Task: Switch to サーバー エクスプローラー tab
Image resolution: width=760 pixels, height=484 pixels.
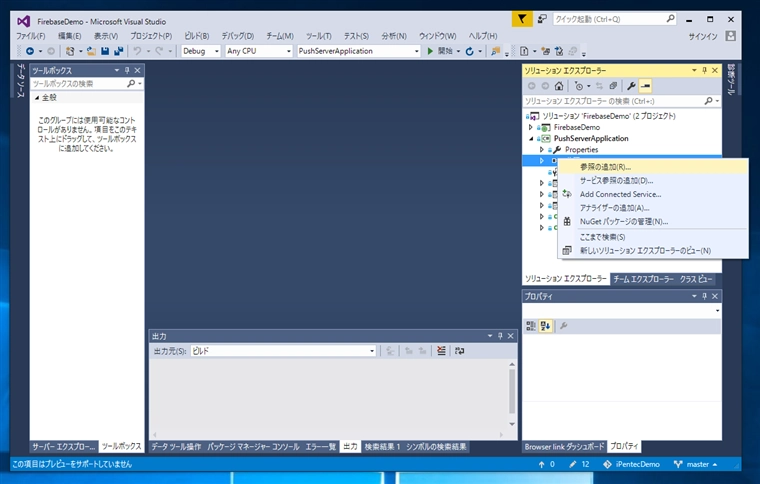Action: (x=63, y=447)
